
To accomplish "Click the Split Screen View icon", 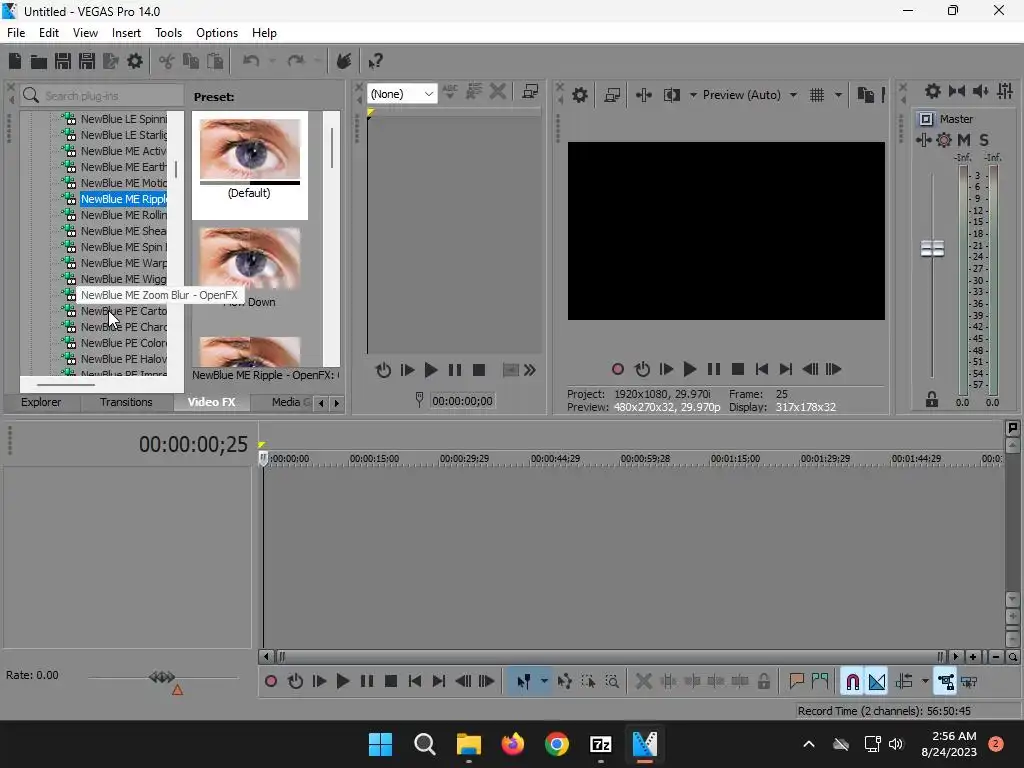I will tap(671, 95).
